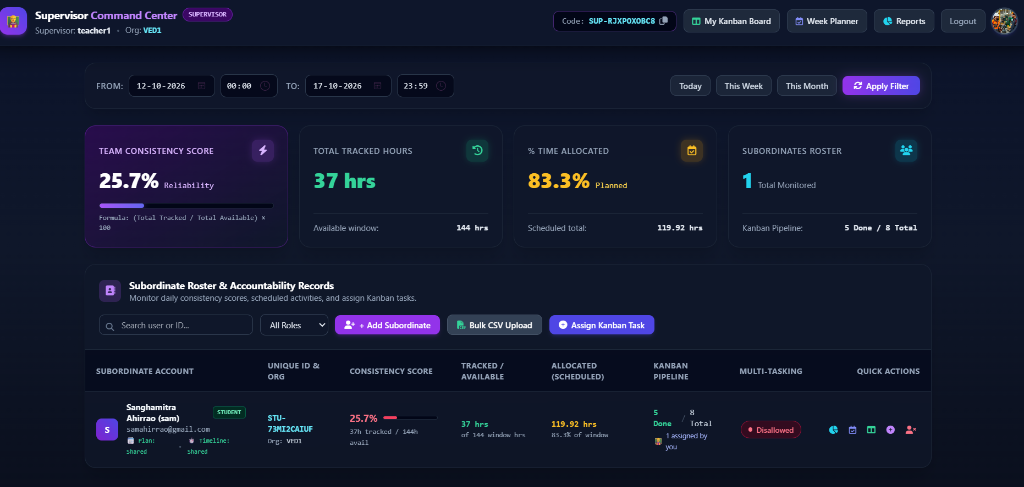This screenshot has height=487, width=1024.
Task: Open the user profile avatar
Action: pos(1004,21)
